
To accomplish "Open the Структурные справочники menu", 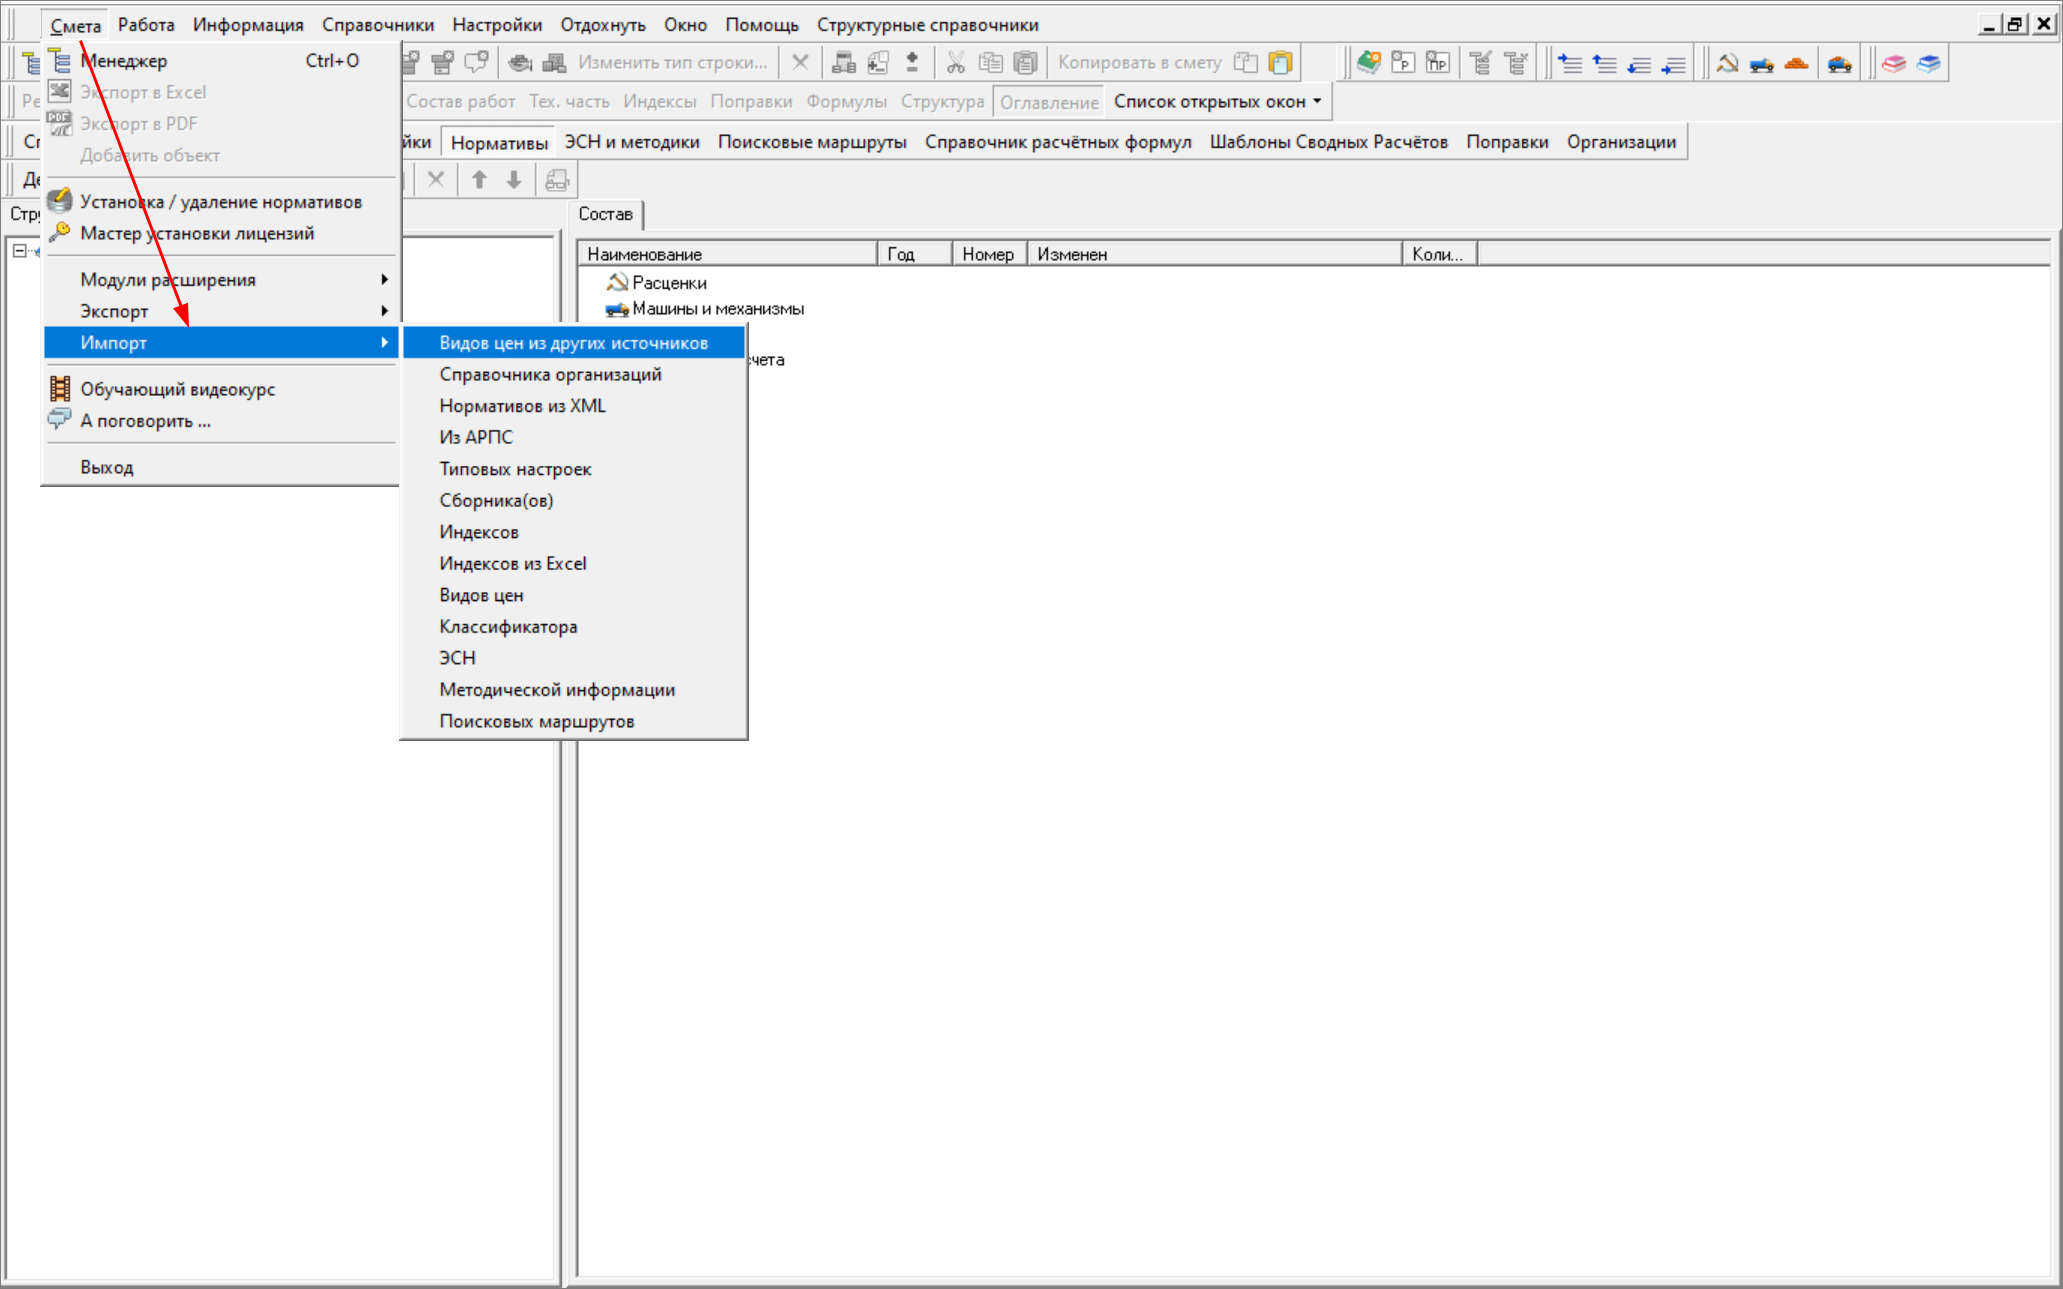I will coord(927,25).
